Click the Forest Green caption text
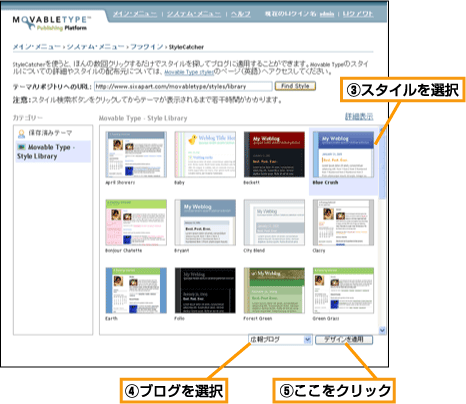The width and height of the screenshot is (466, 404). pyautogui.click(x=258, y=319)
